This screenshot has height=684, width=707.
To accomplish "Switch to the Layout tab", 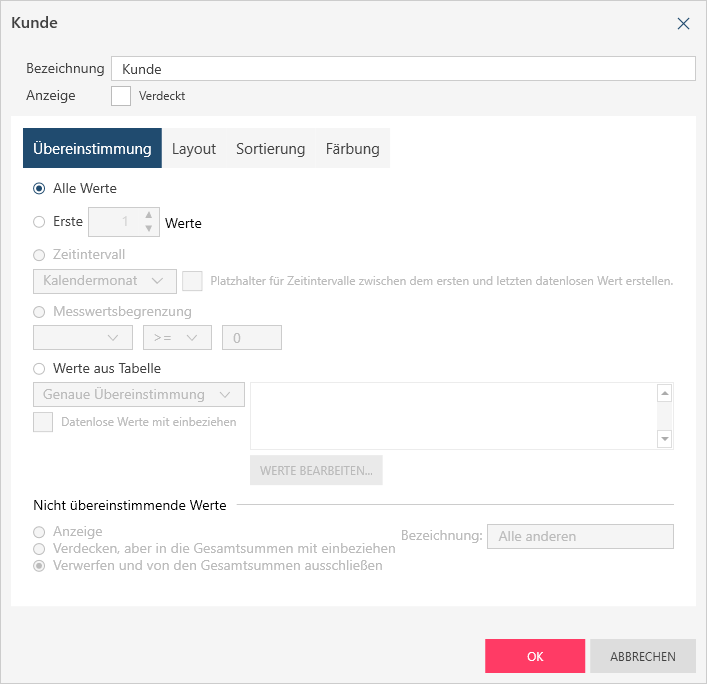I will (194, 148).
